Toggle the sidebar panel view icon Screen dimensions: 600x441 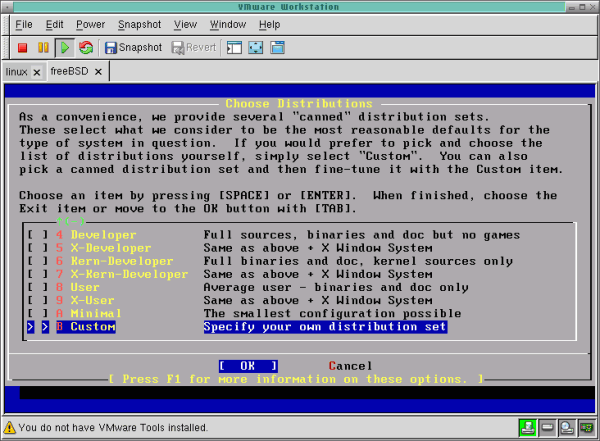coord(234,48)
